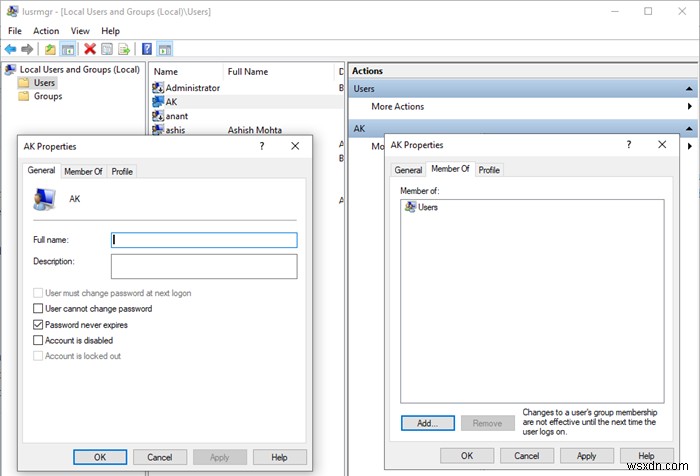
Task: Expand More Actions submenu under Users
Action: [x=689, y=106]
